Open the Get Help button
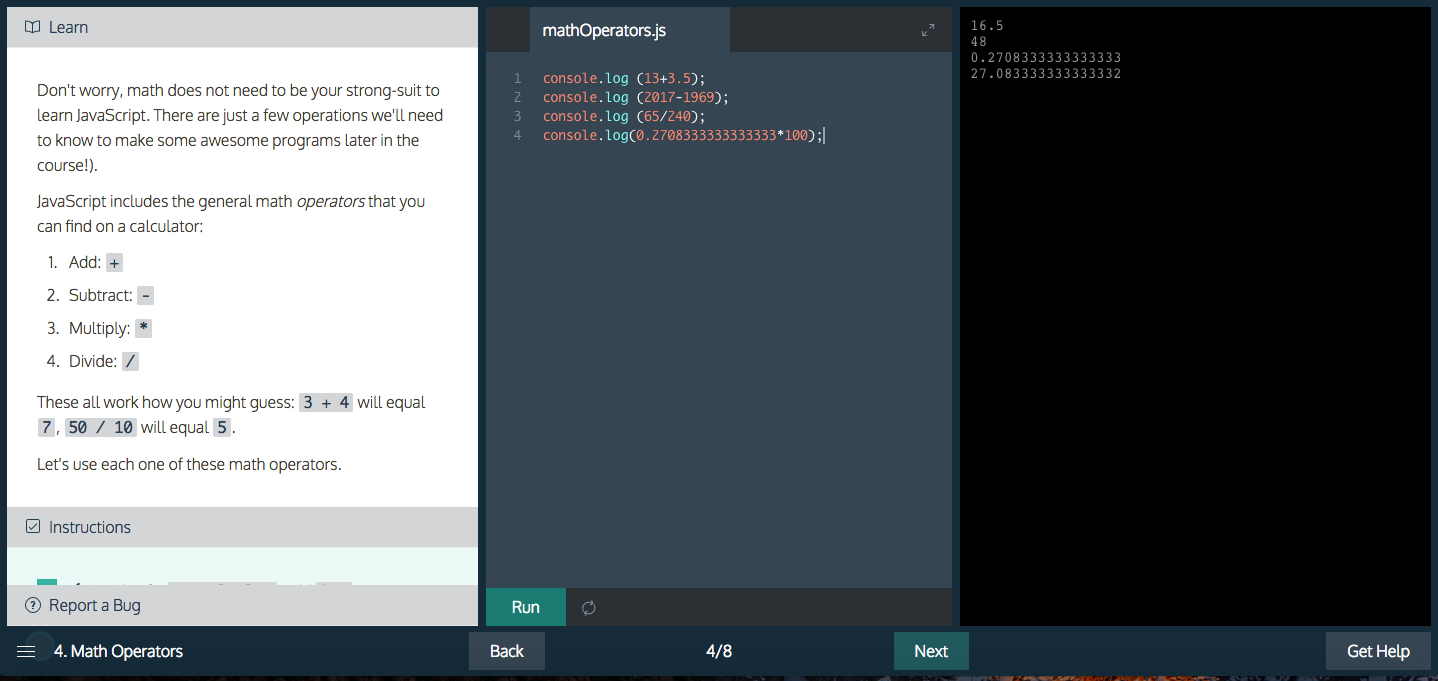Screen dimensions: 1438x681 tap(1378, 651)
